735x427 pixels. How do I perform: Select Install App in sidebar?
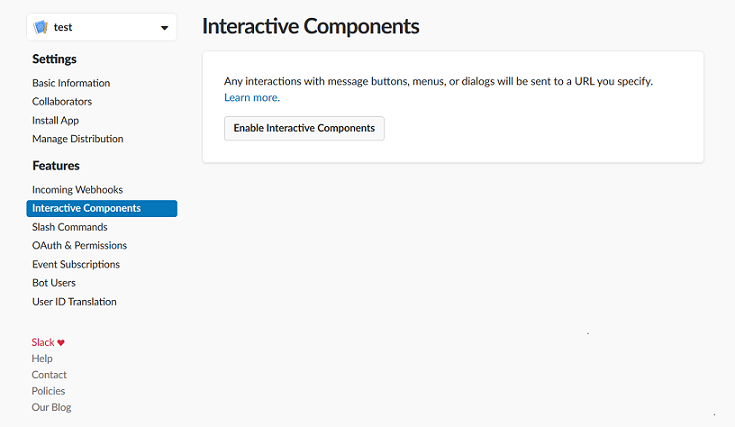(55, 120)
